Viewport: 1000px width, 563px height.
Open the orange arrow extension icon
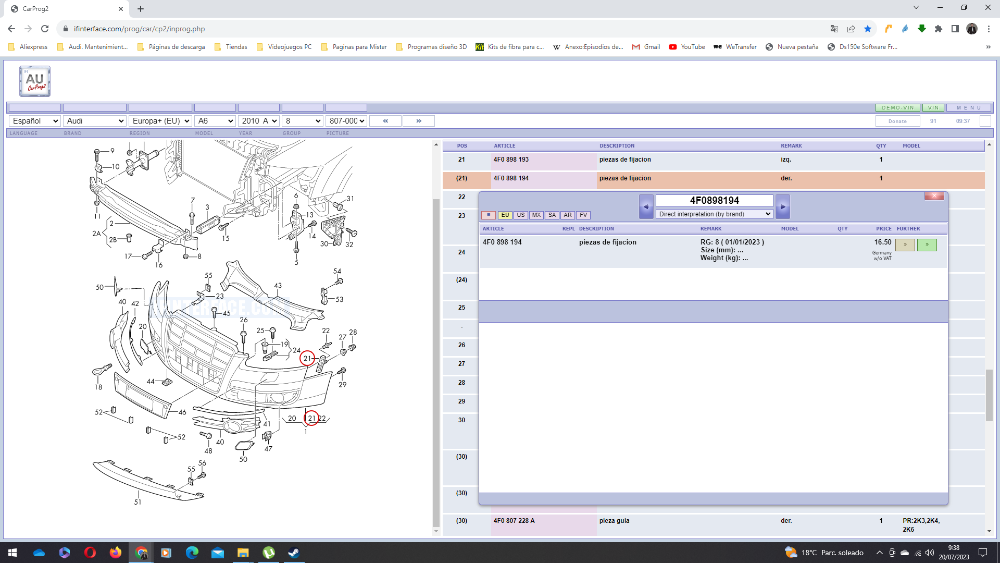tap(888, 29)
